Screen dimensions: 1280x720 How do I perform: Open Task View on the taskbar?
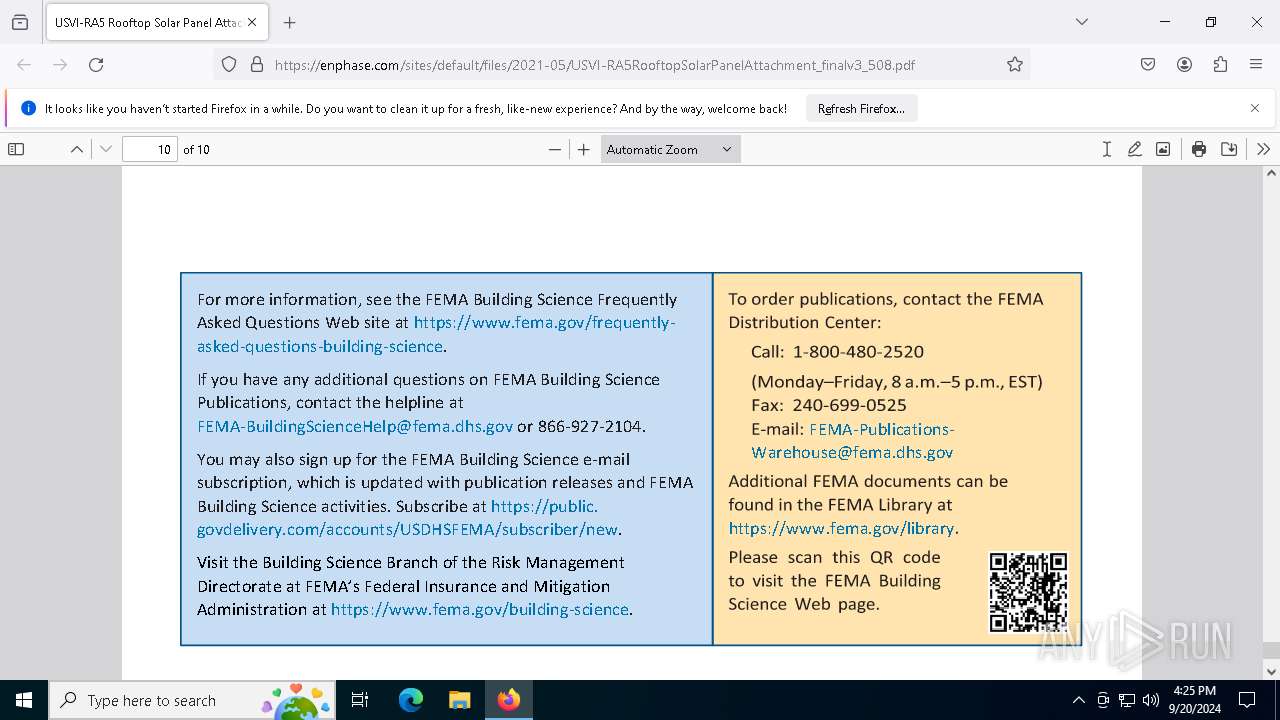(x=360, y=700)
